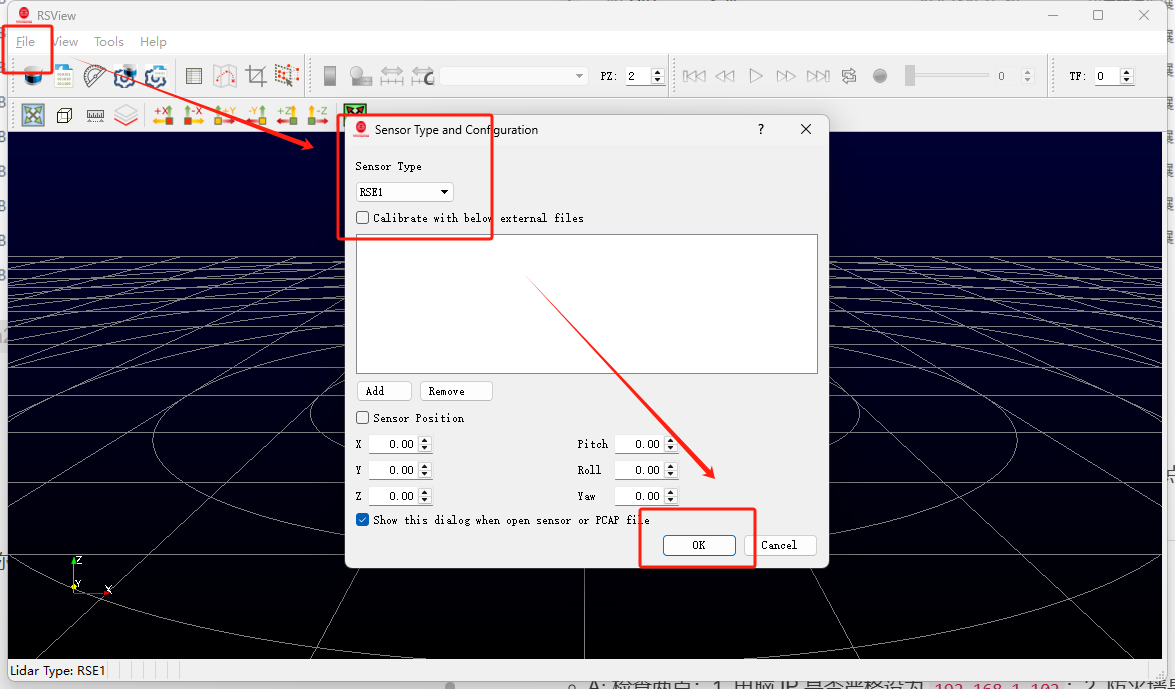
Task: Open the disabled combo box in toolbar
Action: 513,76
